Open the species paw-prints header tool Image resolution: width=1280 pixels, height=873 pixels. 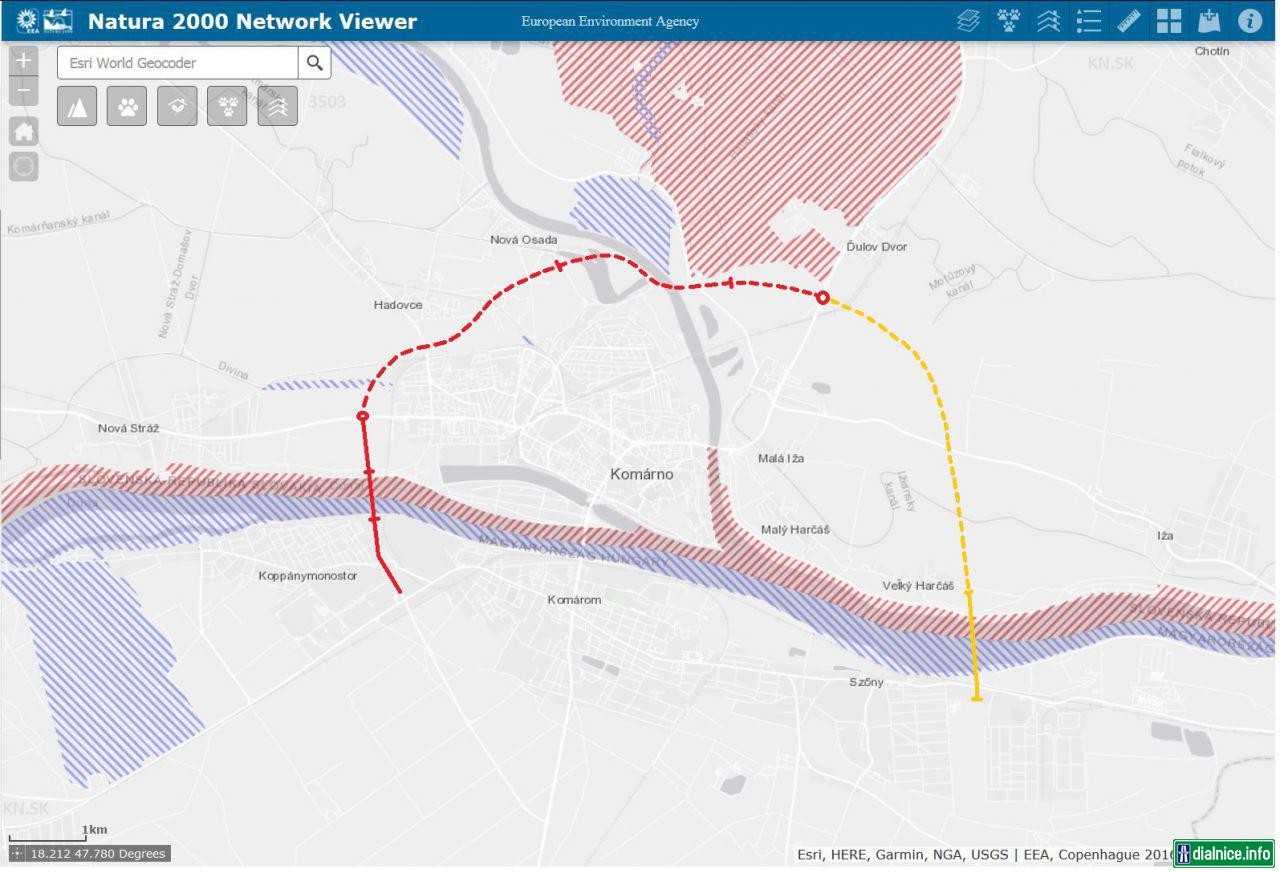[1008, 20]
